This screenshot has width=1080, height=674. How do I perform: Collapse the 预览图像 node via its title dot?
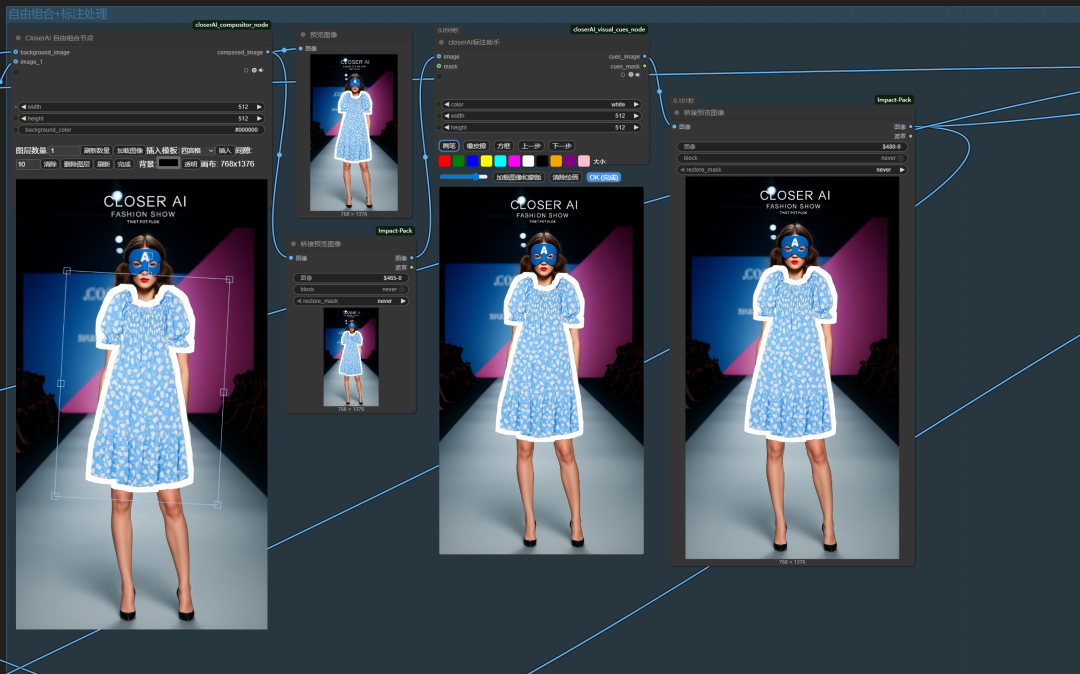303,34
